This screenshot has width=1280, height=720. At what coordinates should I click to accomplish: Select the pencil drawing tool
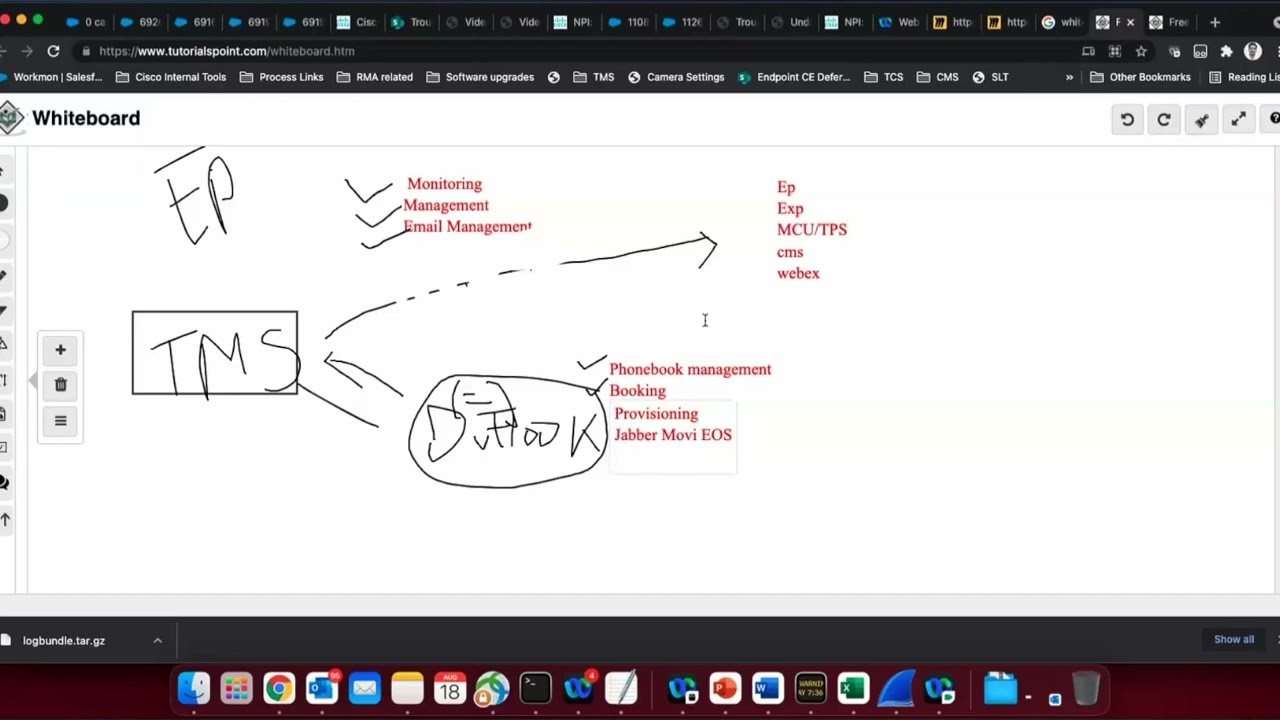point(3,275)
